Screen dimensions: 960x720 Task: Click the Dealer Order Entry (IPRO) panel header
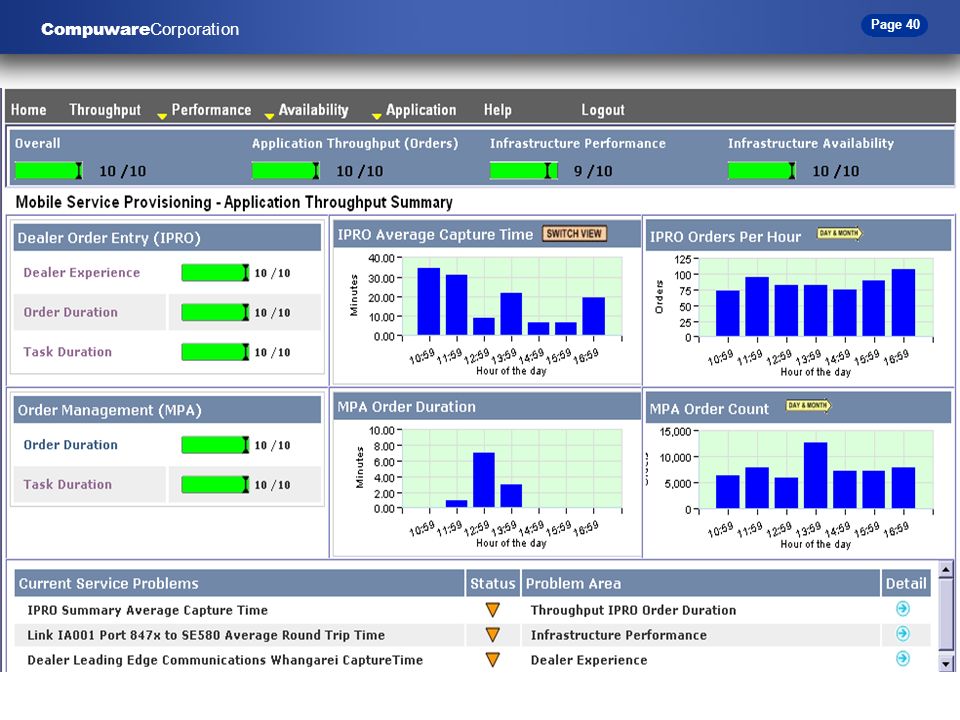pos(167,238)
